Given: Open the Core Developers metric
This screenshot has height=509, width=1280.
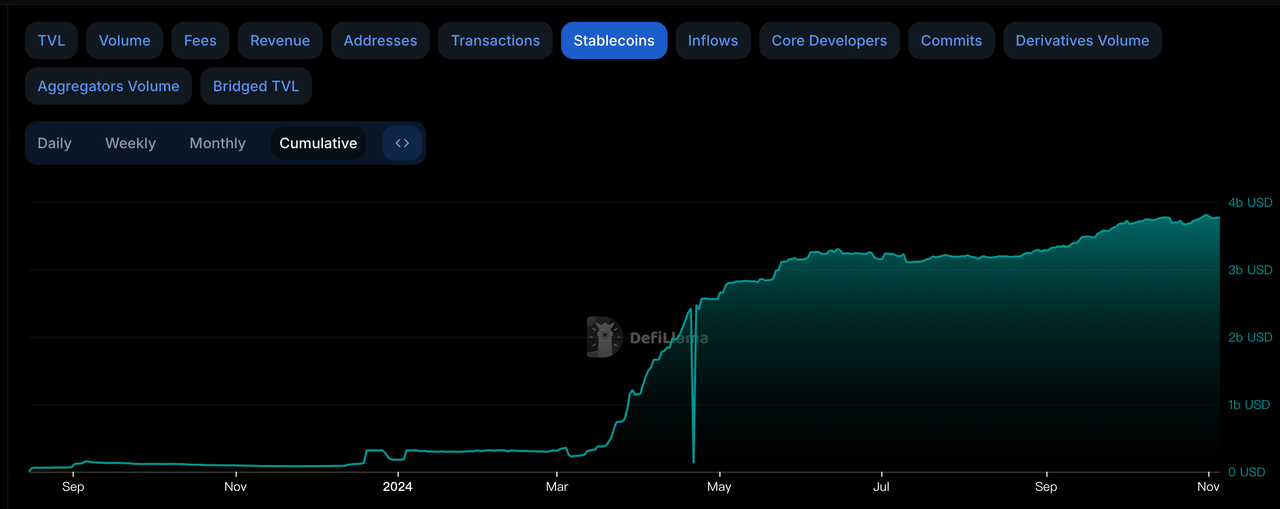Looking at the screenshot, I should pyautogui.click(x=829, y=41).
